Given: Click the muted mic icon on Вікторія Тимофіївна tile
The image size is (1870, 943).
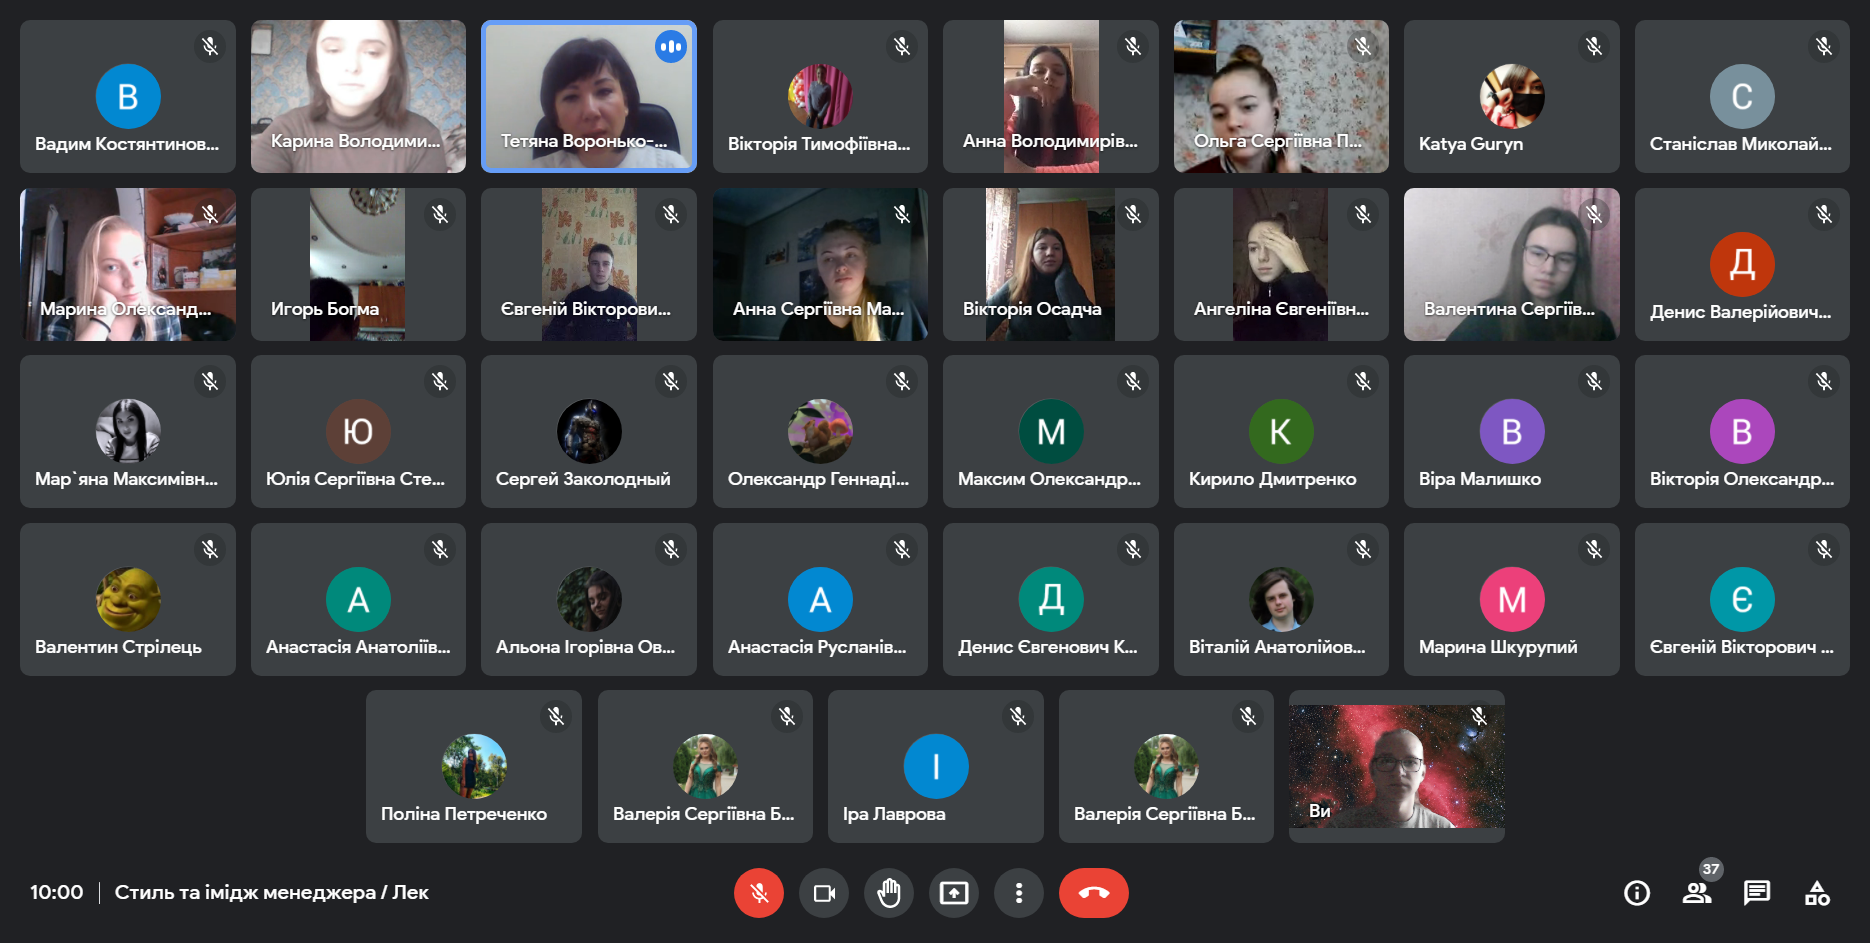Looking at the screenshot, I should tap(902, 46).
